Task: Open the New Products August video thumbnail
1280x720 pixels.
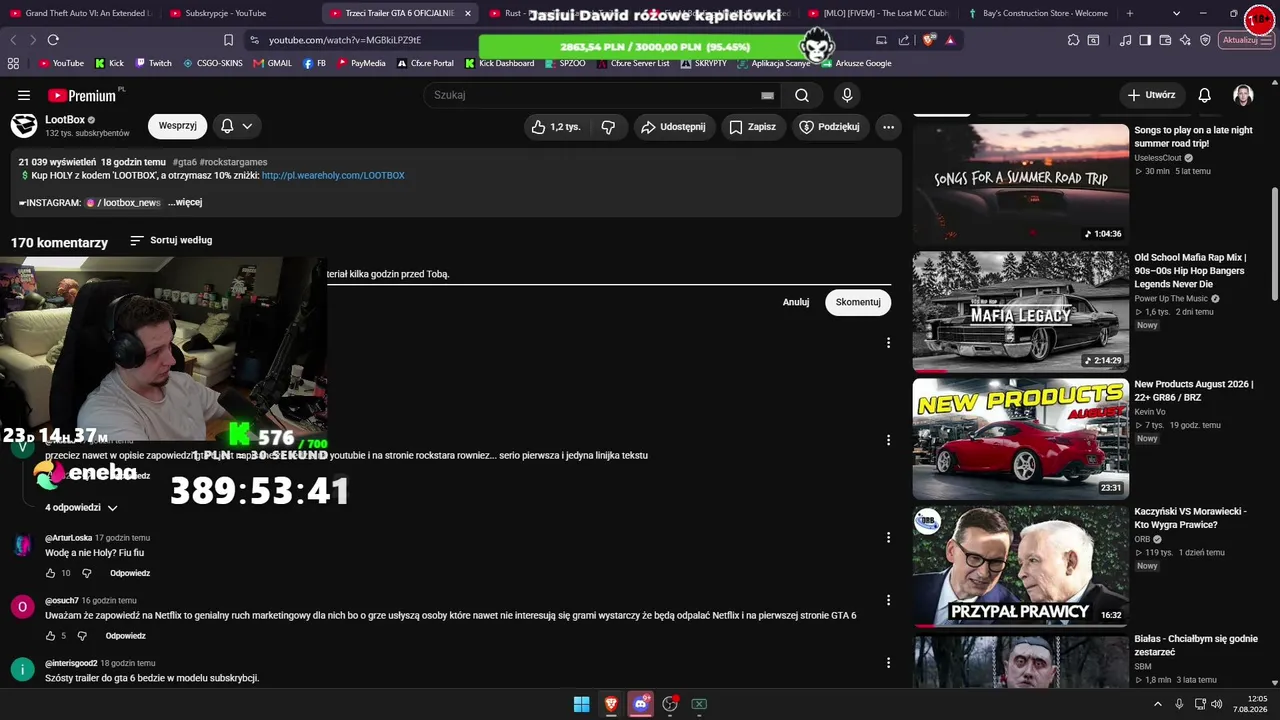Action: pos(1020,438)
